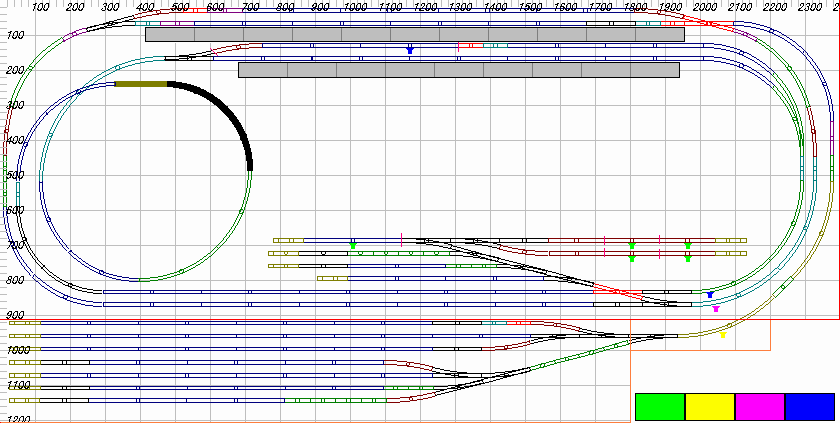Click the blue marker just above the magenta marker
840x423 pixels.
click(x=709, y=295)
